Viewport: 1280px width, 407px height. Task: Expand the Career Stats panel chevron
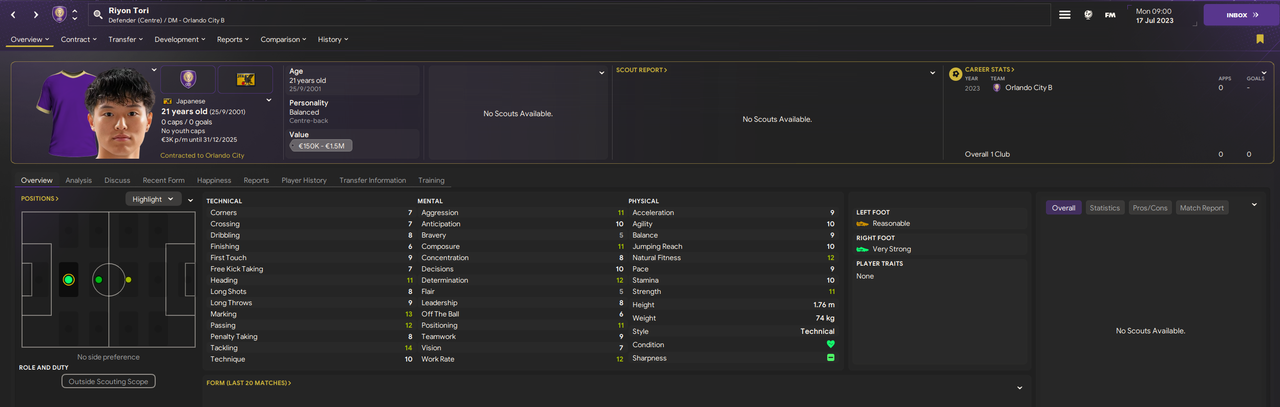point(1264,72)
